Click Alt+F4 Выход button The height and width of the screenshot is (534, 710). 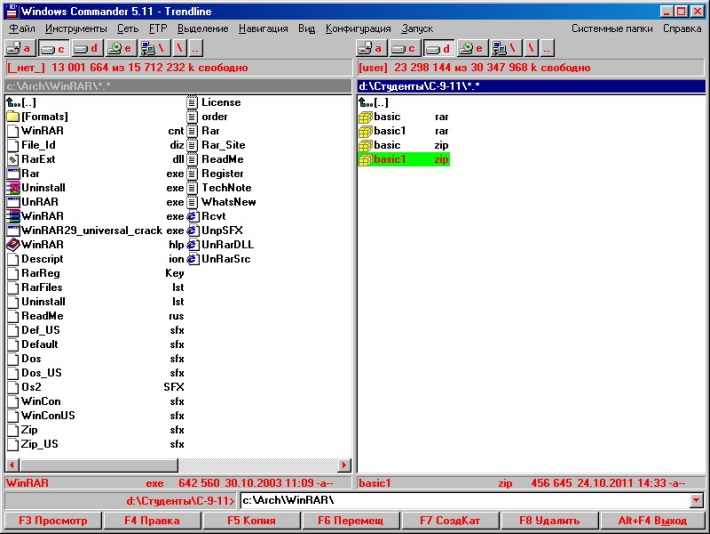point(652,521)
